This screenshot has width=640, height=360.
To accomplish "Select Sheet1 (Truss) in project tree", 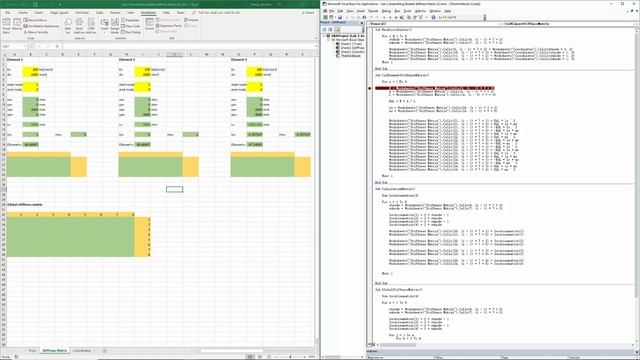I will pyautogui.click(x=351, y=44).
